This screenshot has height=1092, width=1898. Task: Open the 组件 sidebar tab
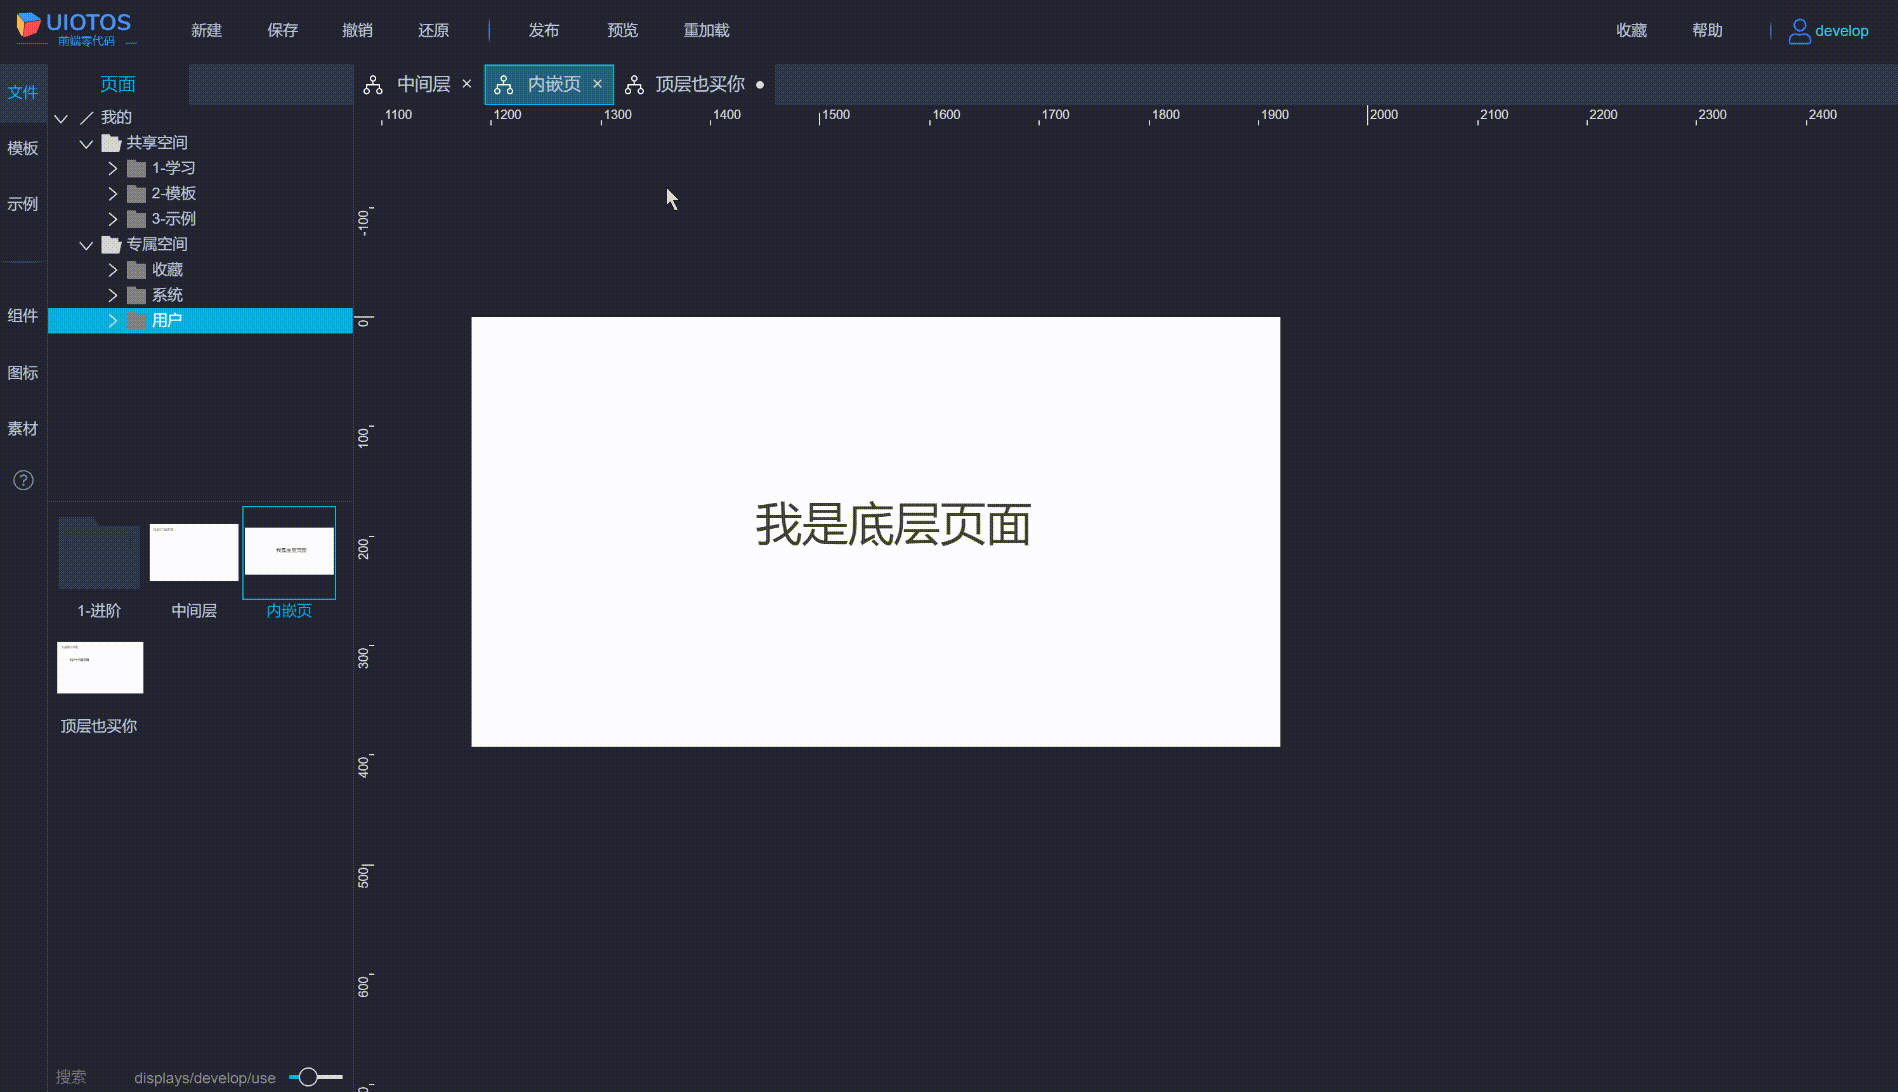point(23,316)
